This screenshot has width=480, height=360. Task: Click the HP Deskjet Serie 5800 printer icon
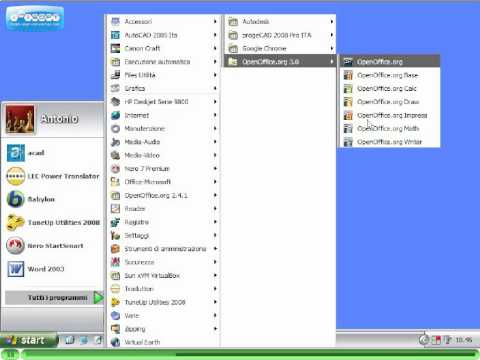[115, 102]
